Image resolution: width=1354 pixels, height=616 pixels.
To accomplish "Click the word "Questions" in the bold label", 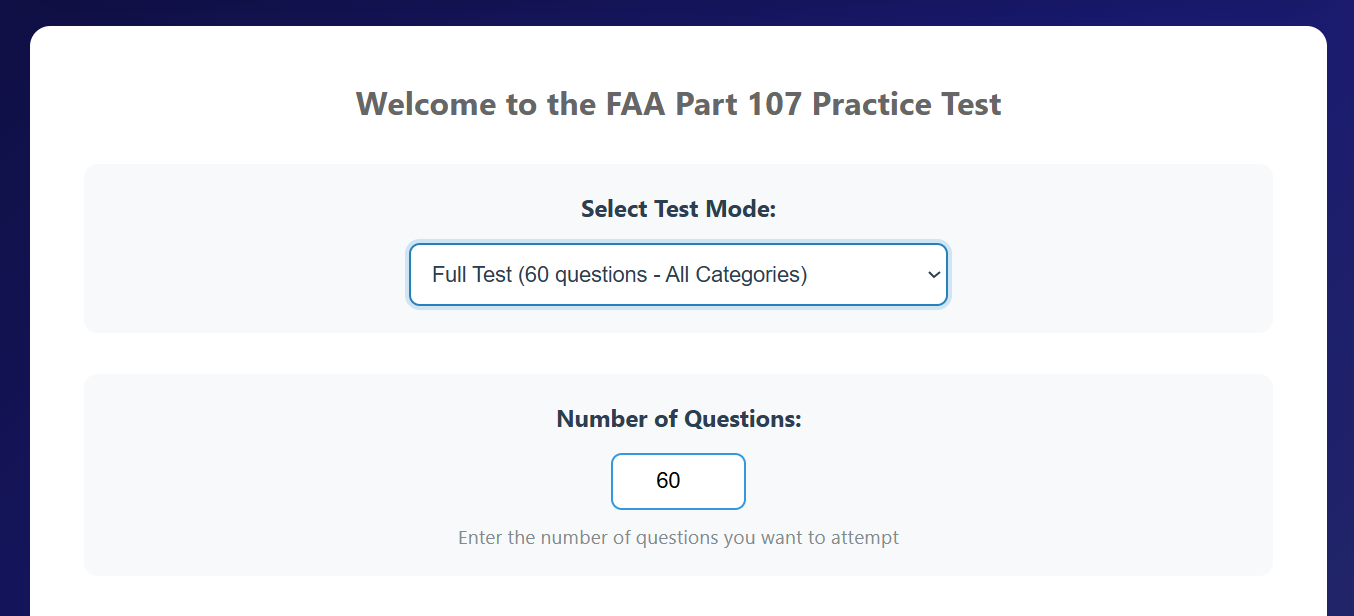I will point(742,419).
